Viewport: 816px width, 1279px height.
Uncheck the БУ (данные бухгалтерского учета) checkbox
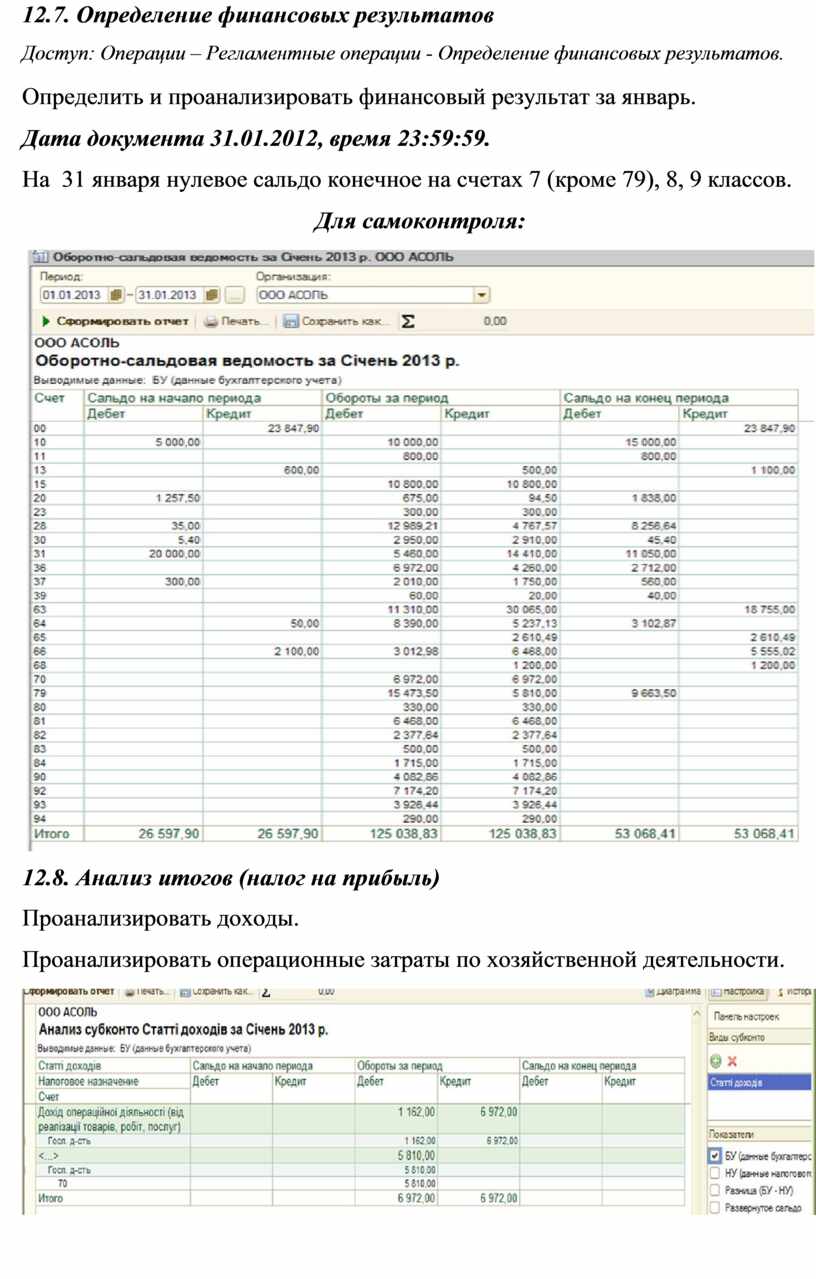pos(716,1156)
